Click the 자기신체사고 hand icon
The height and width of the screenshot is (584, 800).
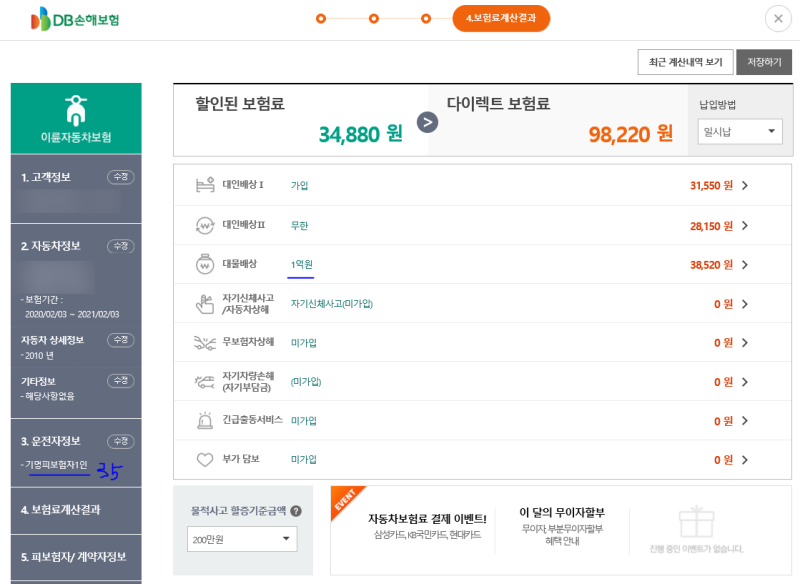[x=205, y=304]
